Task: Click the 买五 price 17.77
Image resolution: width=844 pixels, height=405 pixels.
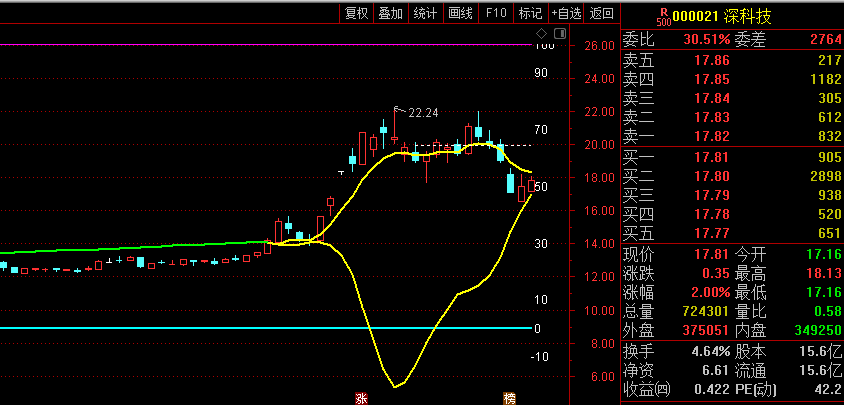Action: (712, 233)
